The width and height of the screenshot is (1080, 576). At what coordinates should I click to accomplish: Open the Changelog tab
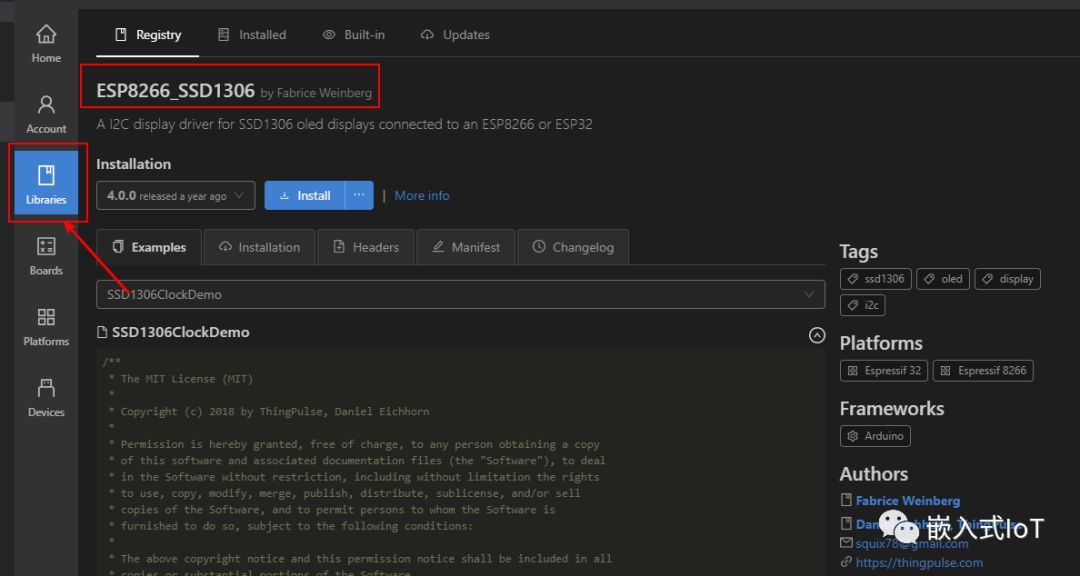click(573, 247)
